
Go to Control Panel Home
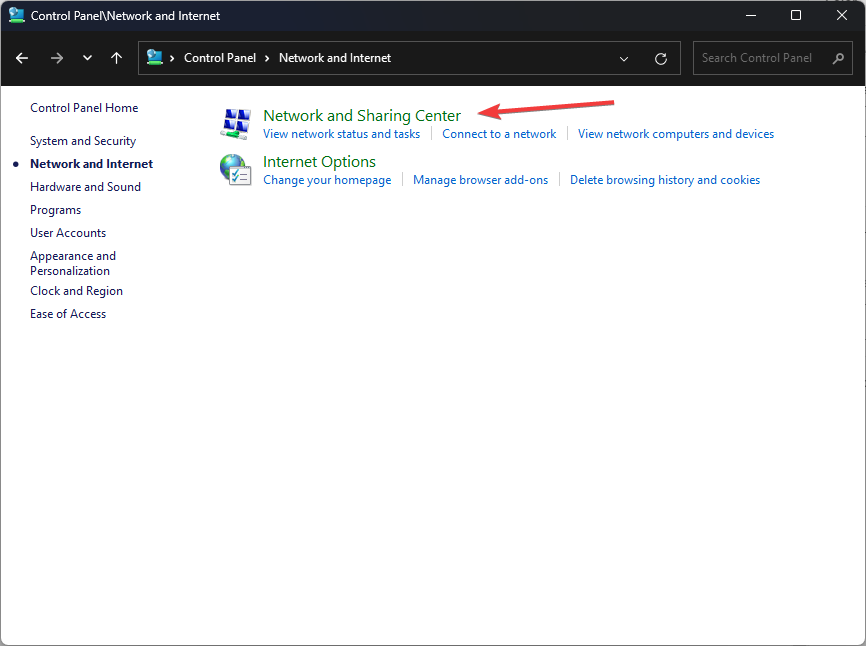84,108
